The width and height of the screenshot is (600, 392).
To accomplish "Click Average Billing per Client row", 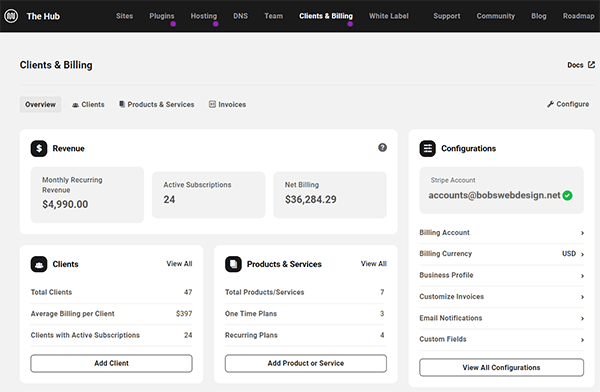I will click(x=111, y=314).
